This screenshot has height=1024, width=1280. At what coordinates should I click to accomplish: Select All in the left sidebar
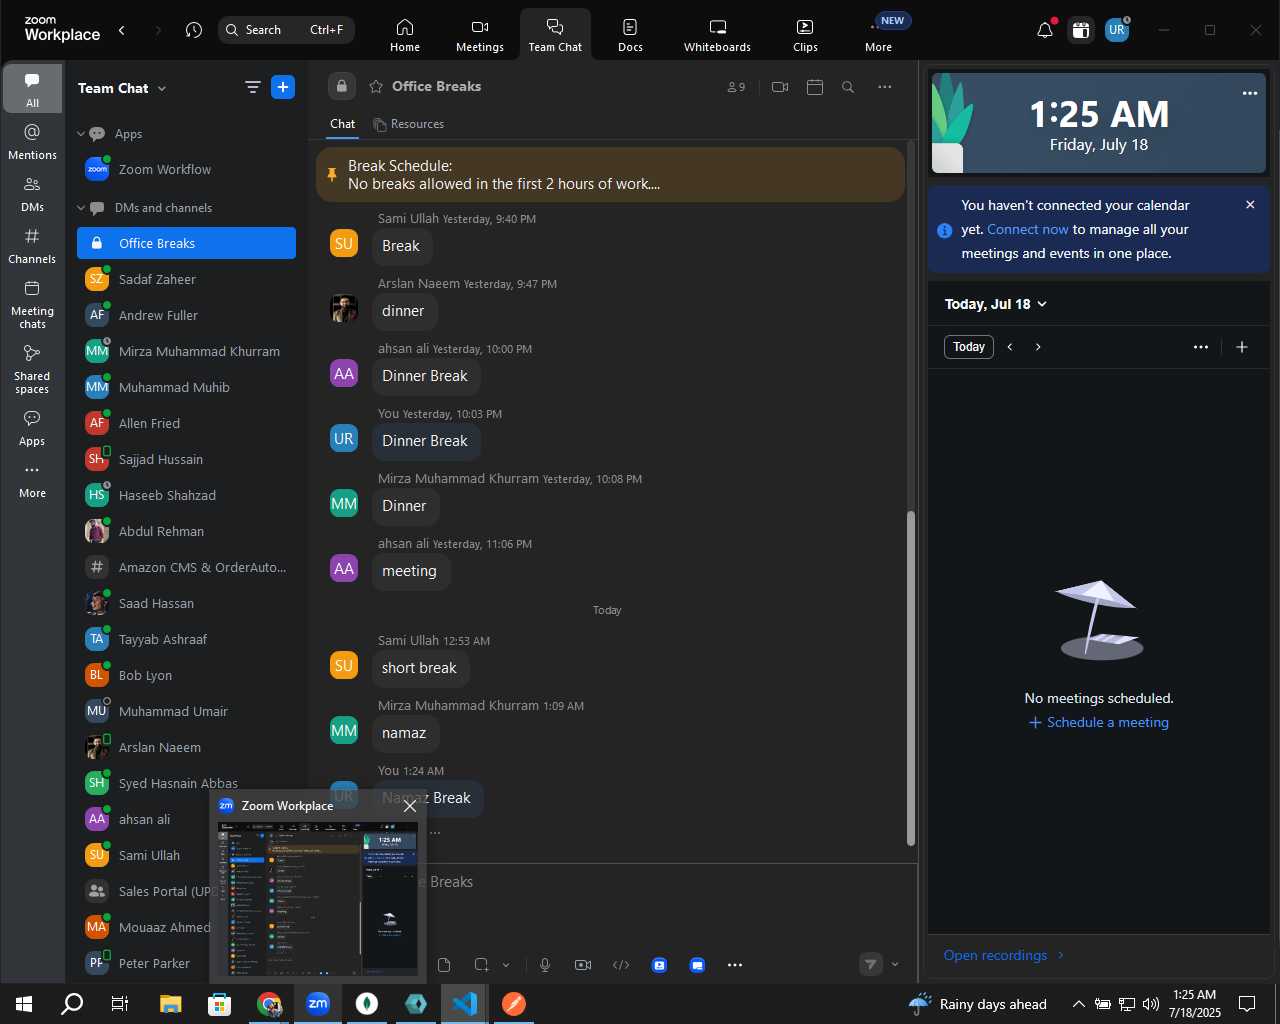[32, 89]
